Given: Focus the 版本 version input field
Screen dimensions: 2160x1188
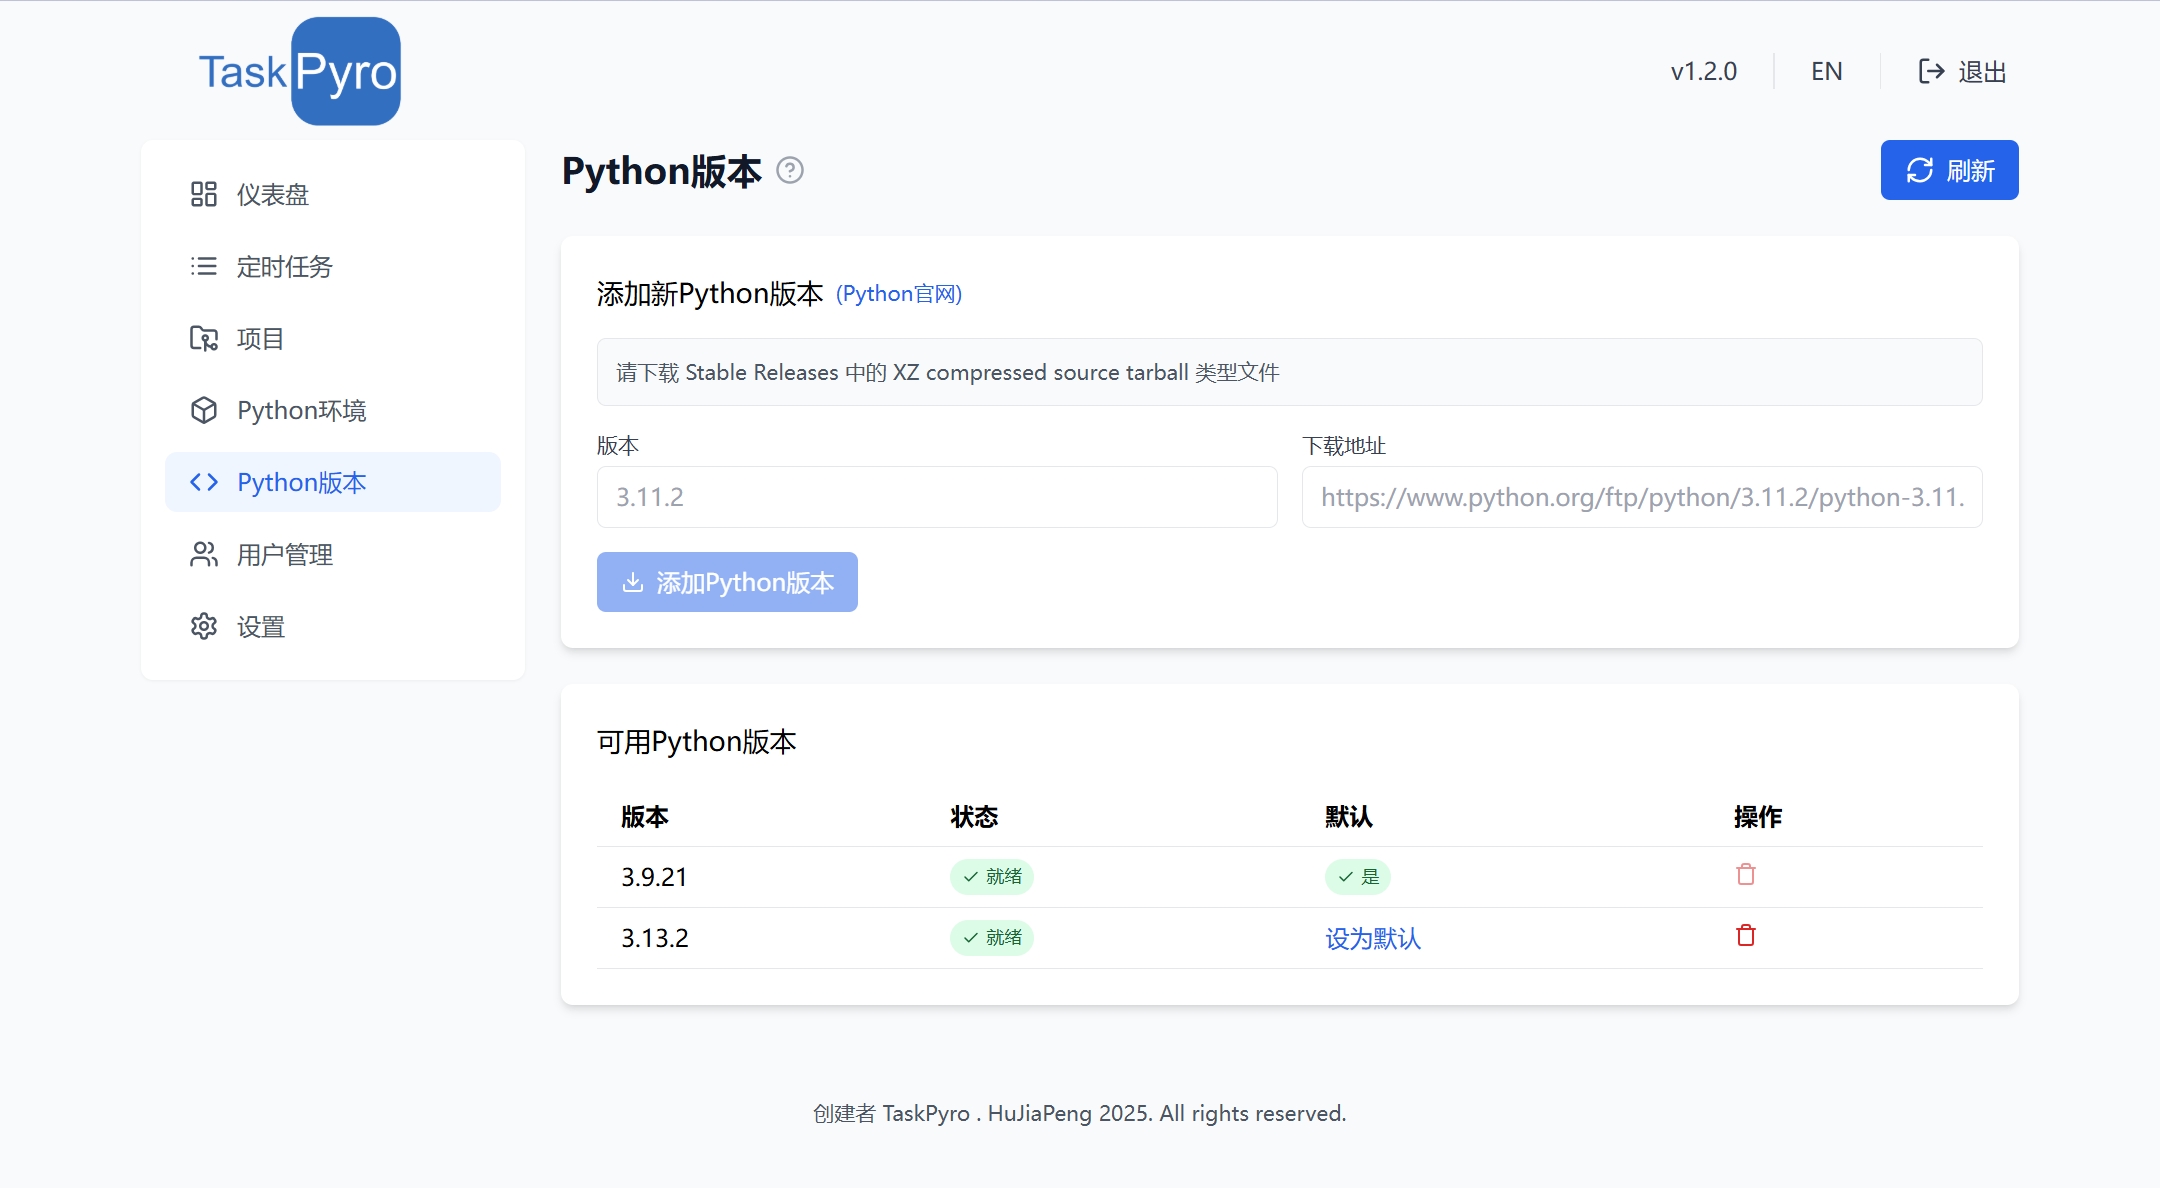Looking at the screenshot, I should pos(937,497).
